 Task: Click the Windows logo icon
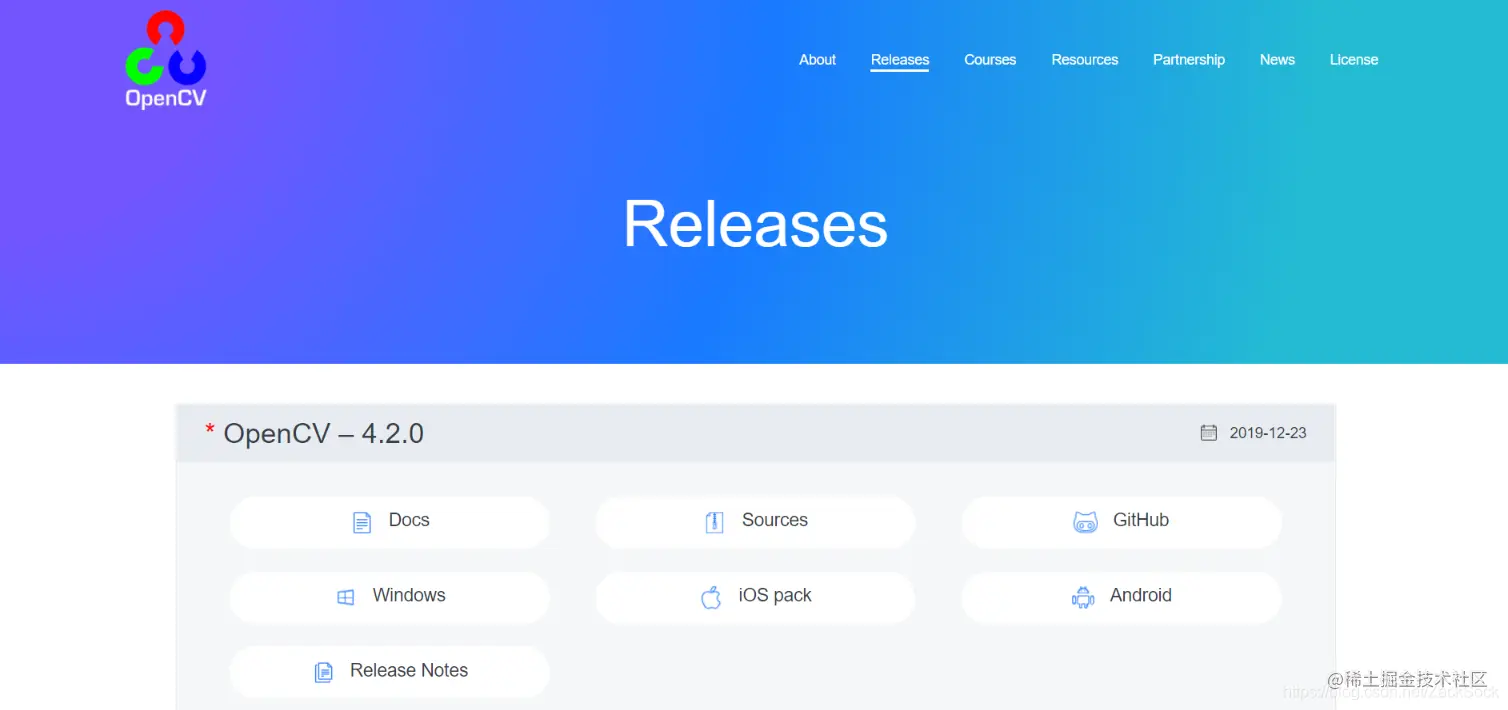(x=346, y=597)
